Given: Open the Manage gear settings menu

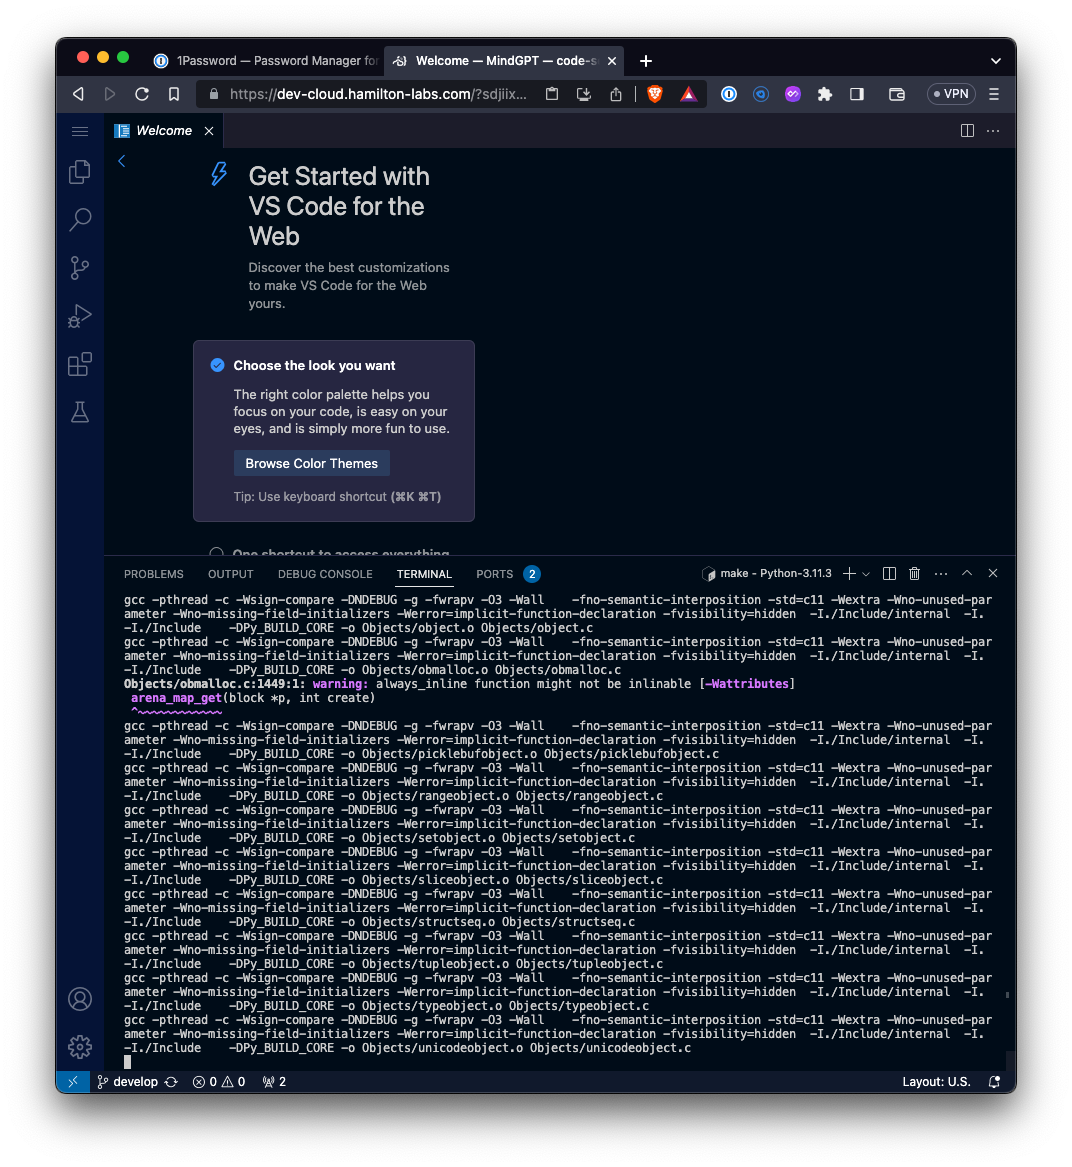Looking at the screenshot, I should (x=80, y=1046).
